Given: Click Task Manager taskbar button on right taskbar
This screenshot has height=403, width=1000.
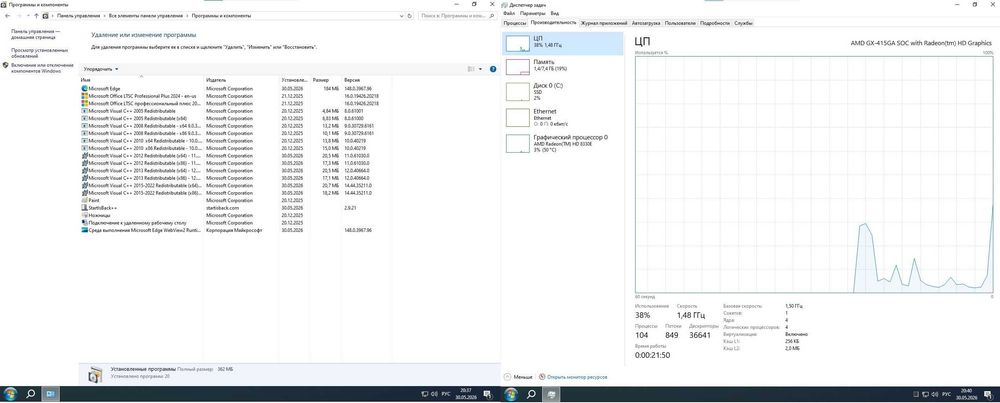Looking at the screenshot, I should 550,395.
